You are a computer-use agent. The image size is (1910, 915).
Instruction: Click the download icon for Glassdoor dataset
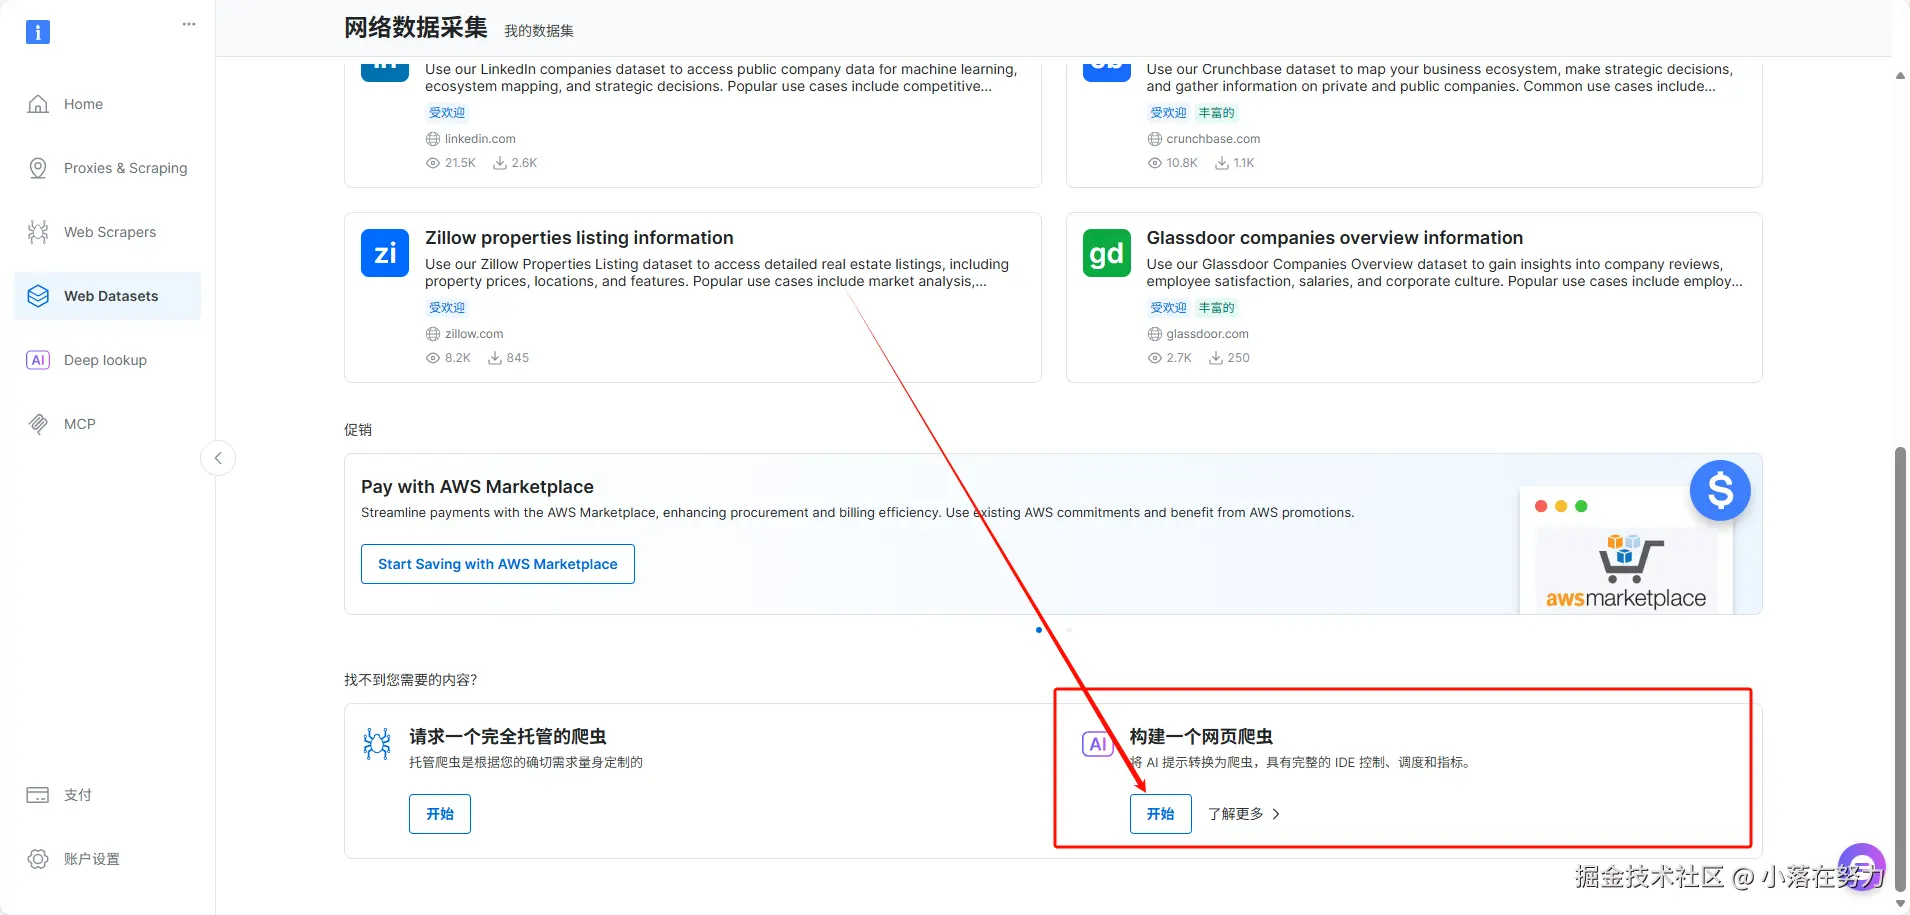[1216, 358]
